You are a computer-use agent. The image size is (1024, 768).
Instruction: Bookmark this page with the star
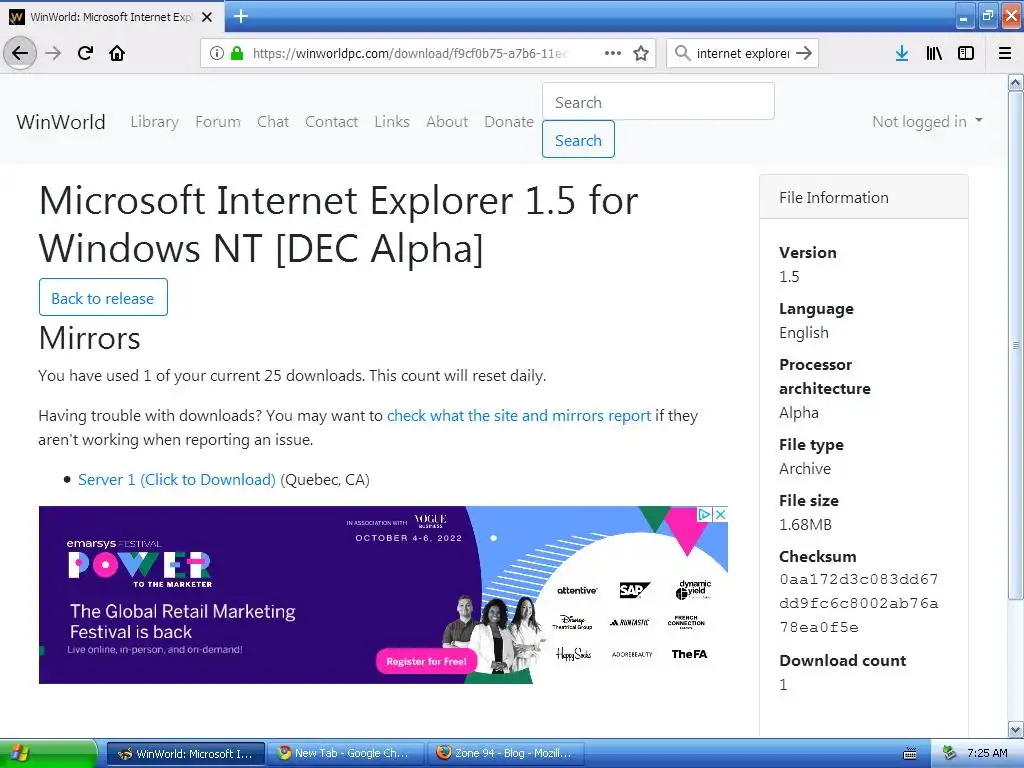click(641, 53)
